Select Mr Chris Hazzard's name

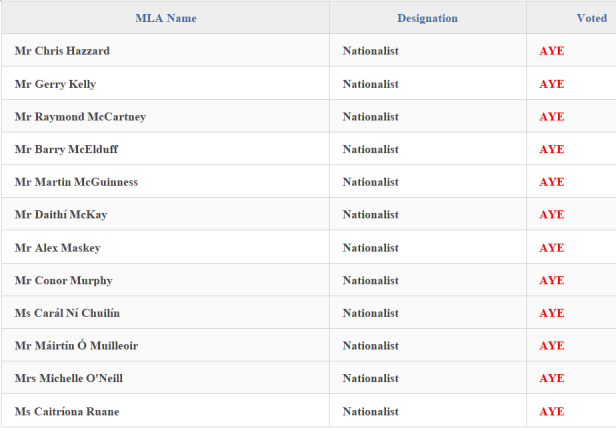pos(62,51)
